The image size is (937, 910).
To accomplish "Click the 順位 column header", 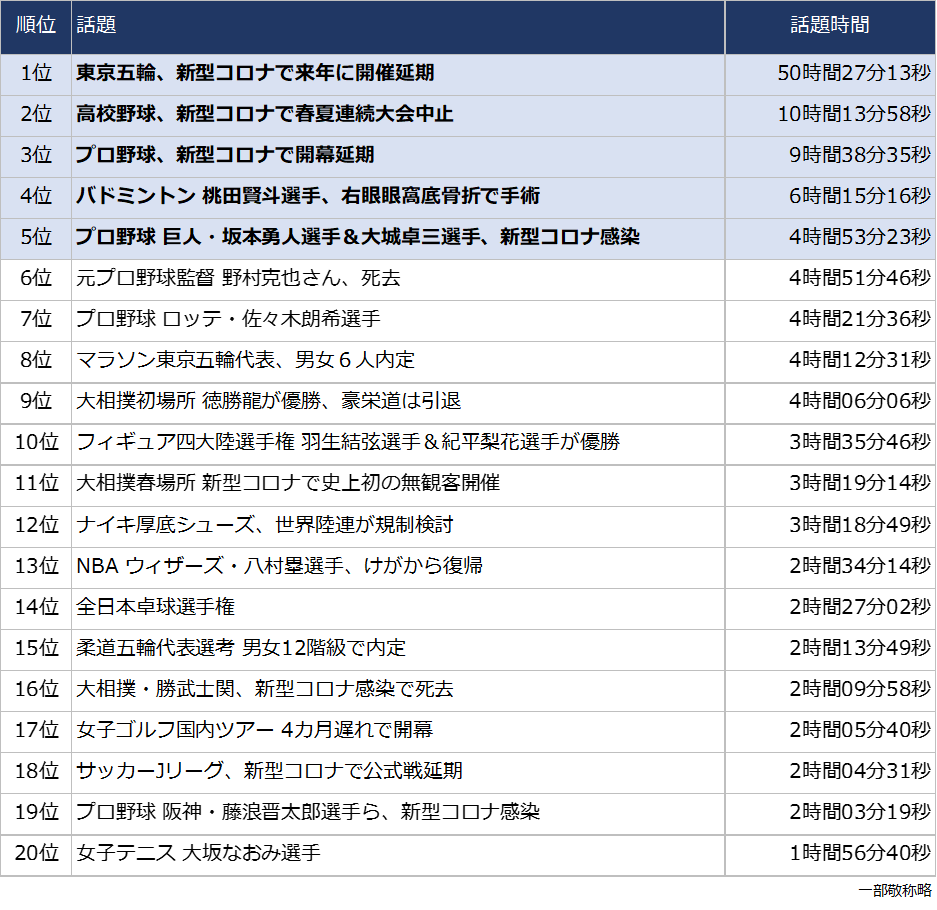I will pyautogui.click(x=36, y=27).
